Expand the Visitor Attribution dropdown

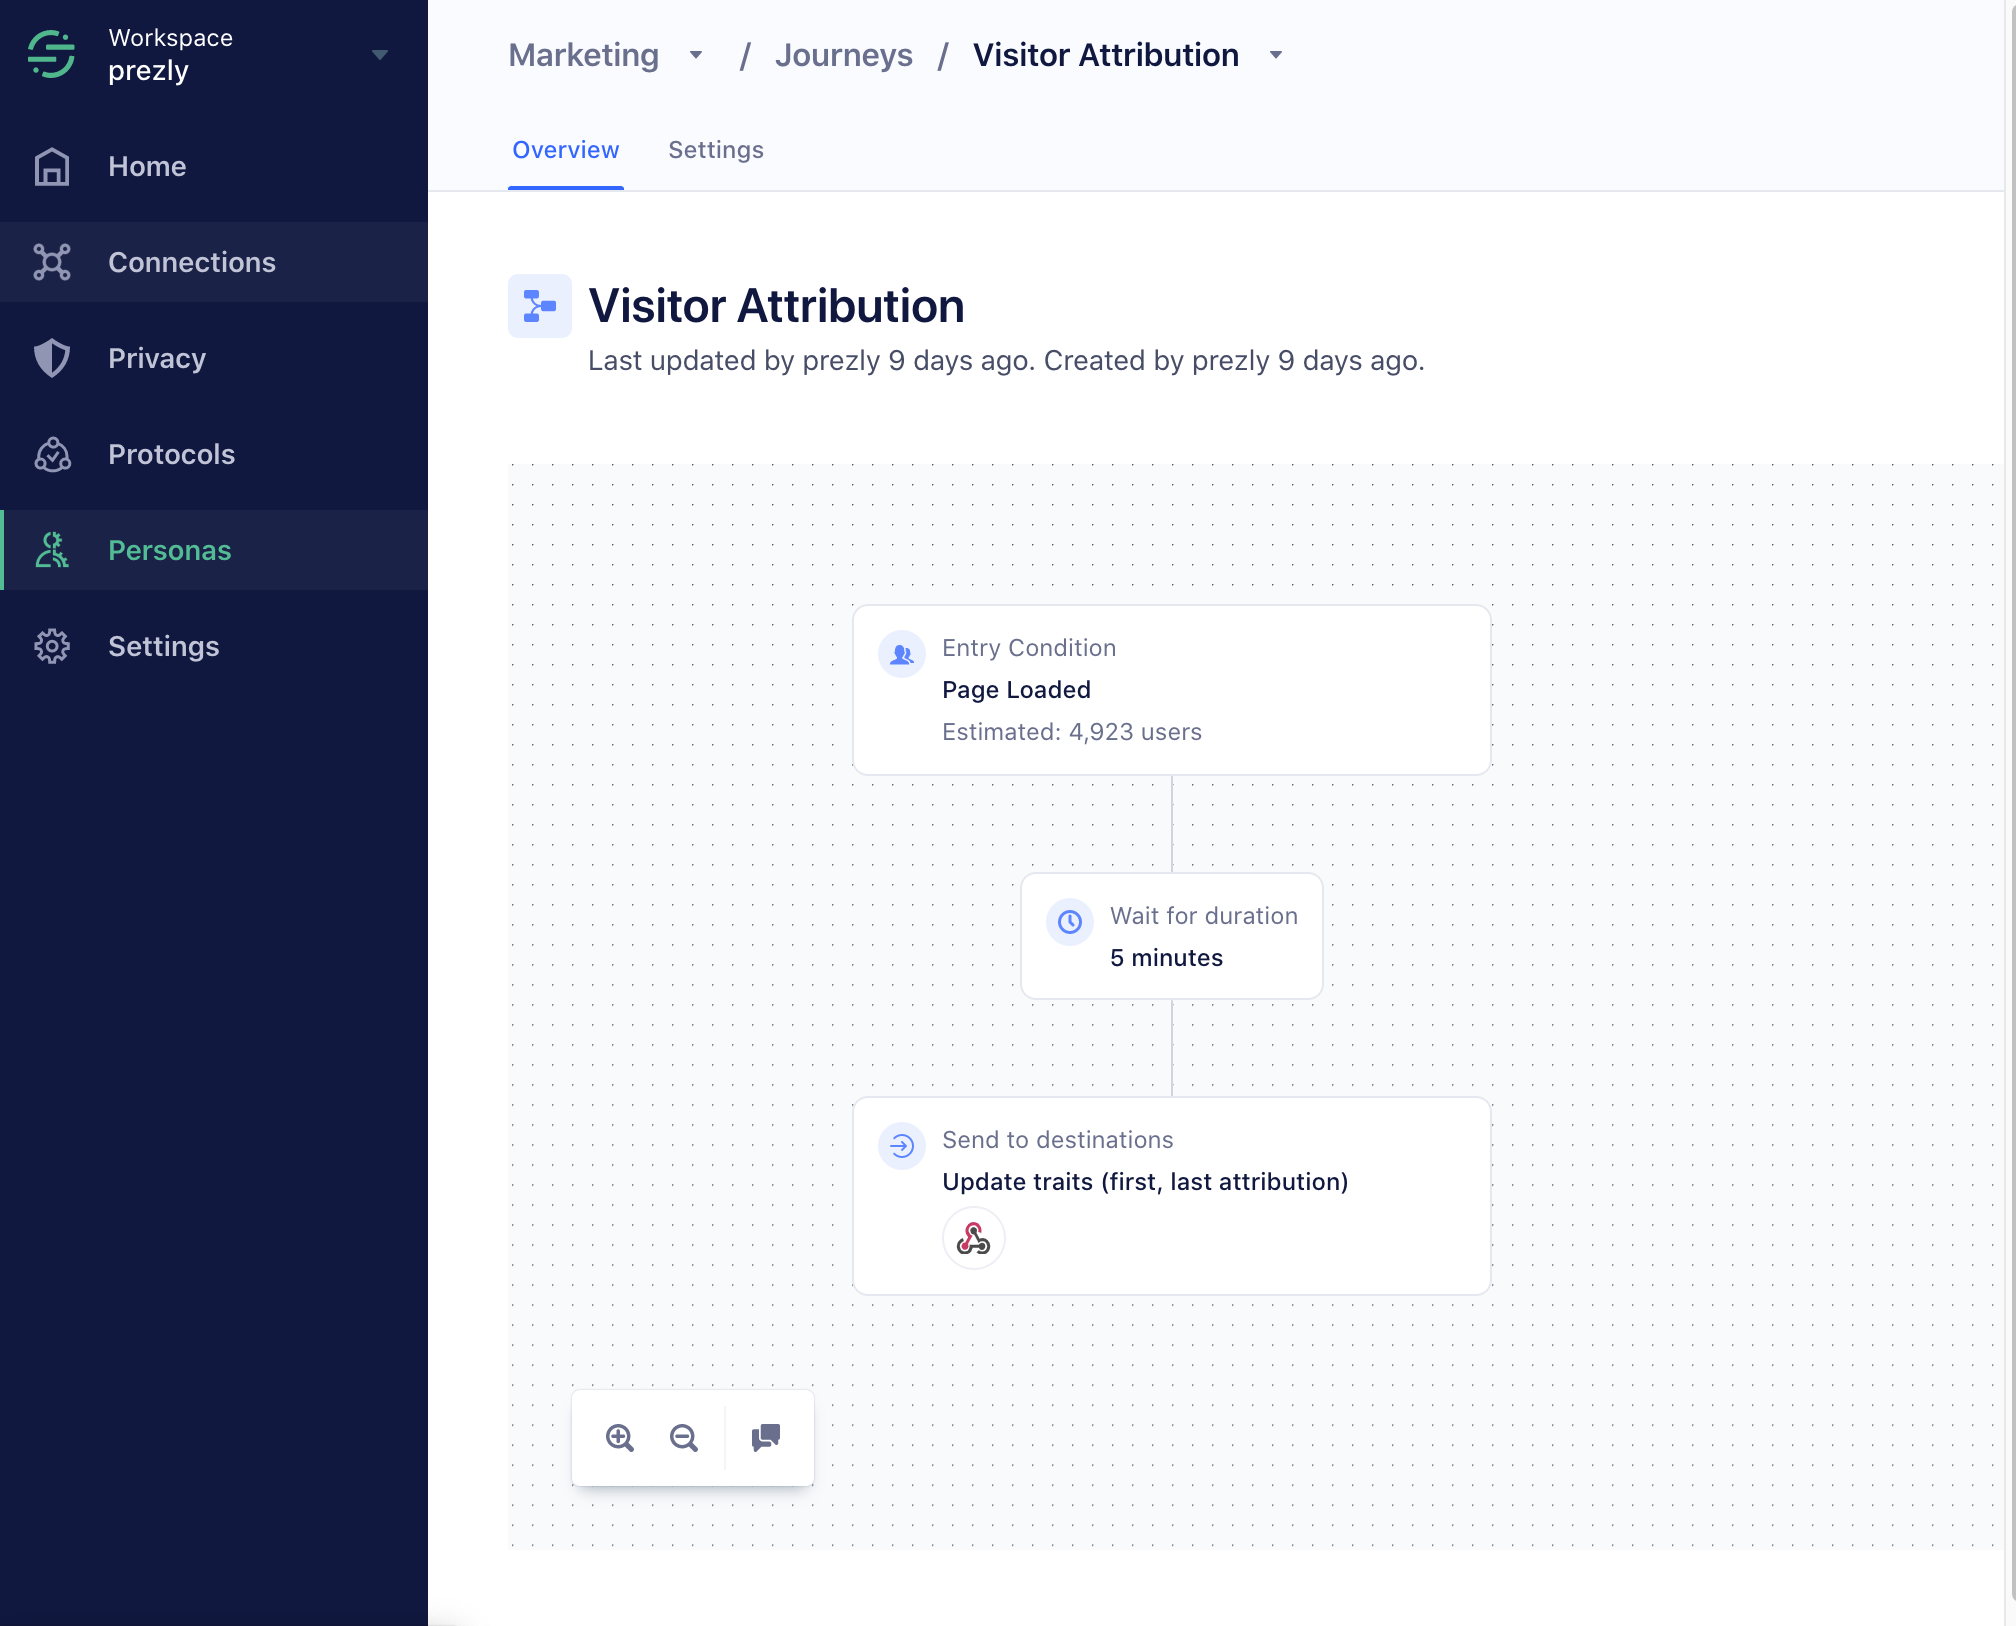coord(1276,55)
